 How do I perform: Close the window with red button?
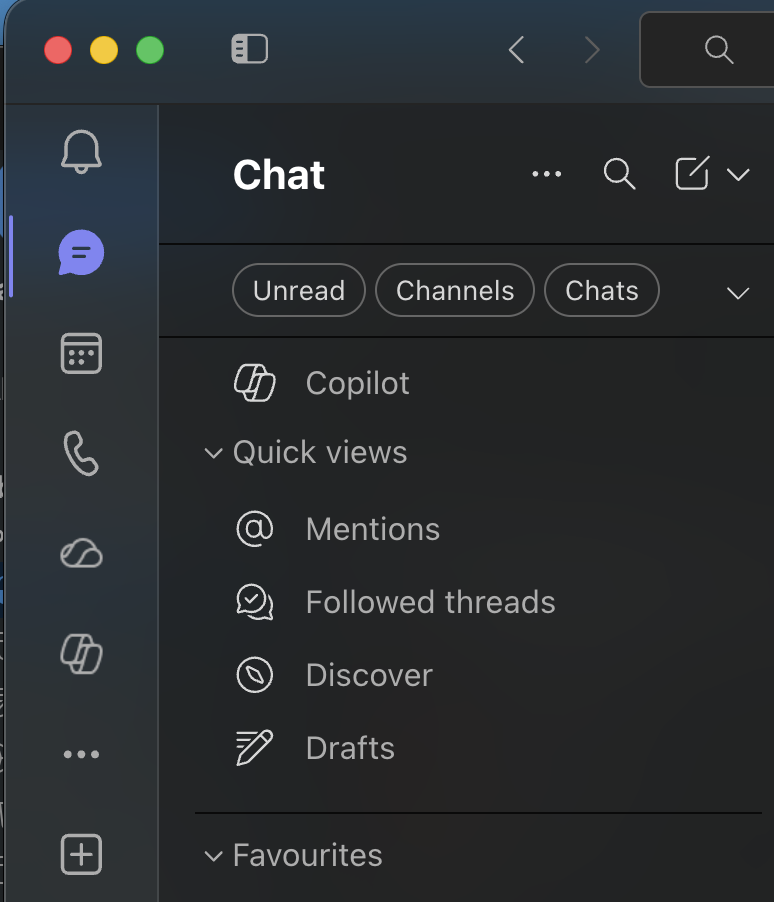[x=58, y=50]
